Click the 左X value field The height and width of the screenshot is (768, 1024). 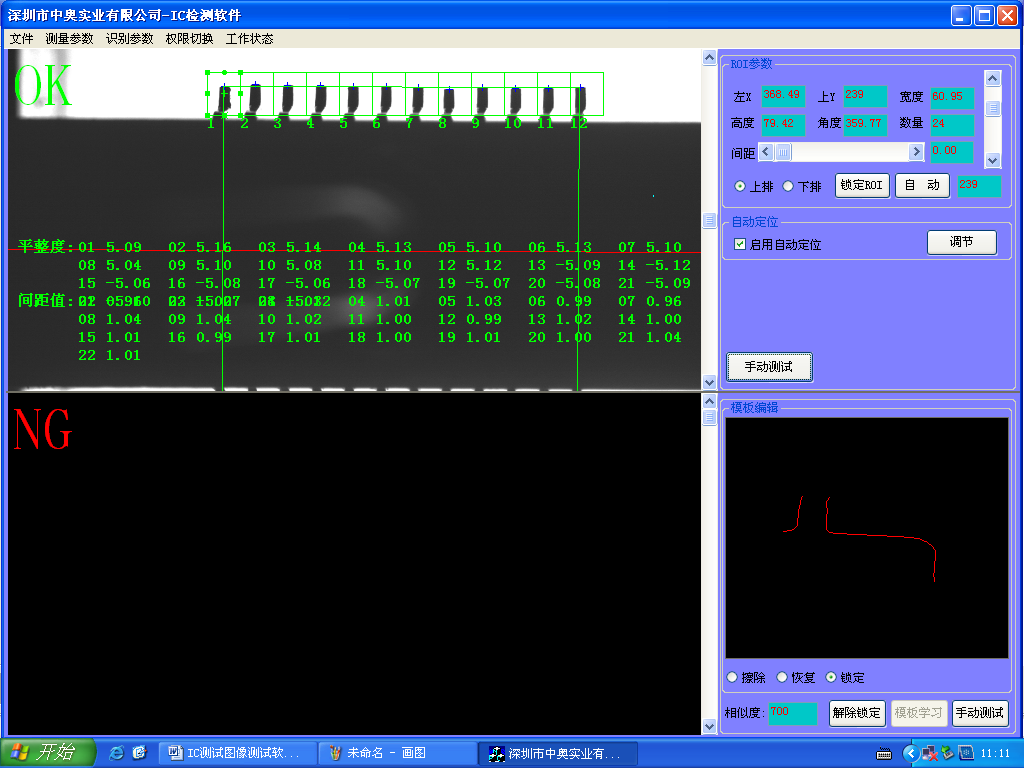pyautogui.click(x=783, y=96)
